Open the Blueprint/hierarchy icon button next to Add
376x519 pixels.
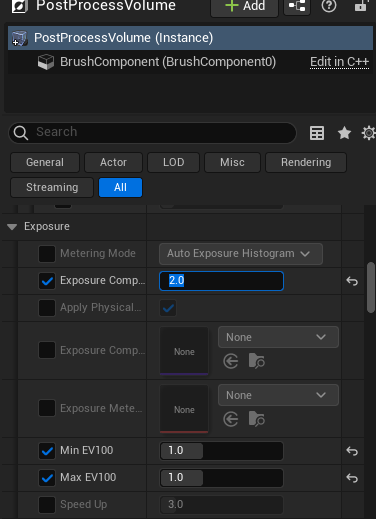tap(297, 6)
